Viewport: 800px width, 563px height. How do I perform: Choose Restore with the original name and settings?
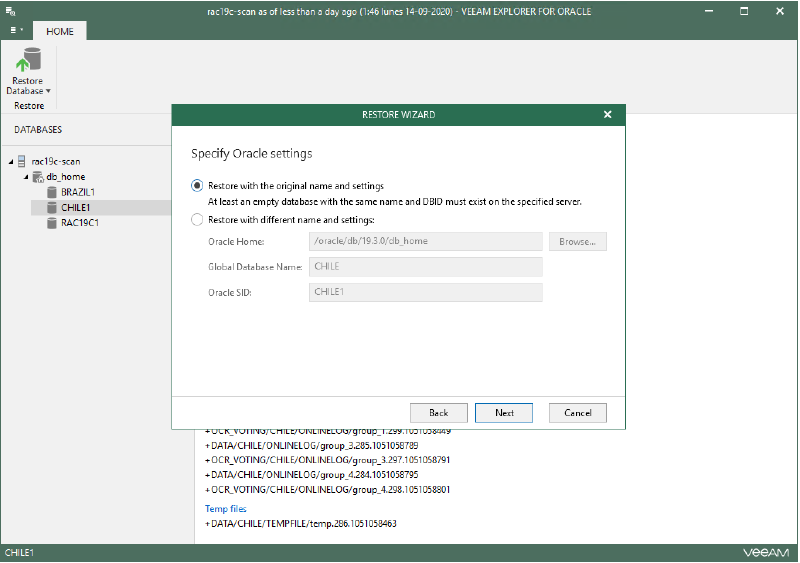click(x=197, y=186)
